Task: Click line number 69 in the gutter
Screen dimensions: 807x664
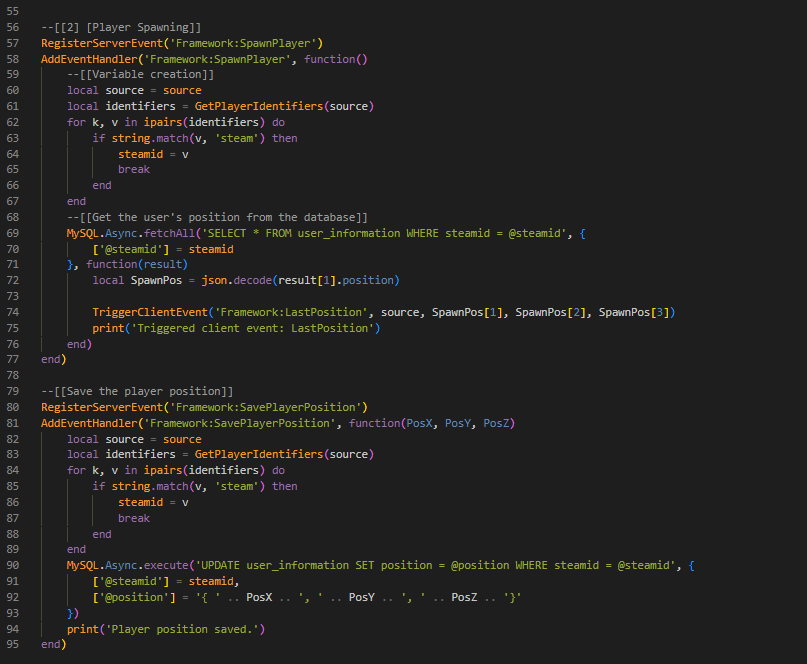Action: [x=14, y=232]
